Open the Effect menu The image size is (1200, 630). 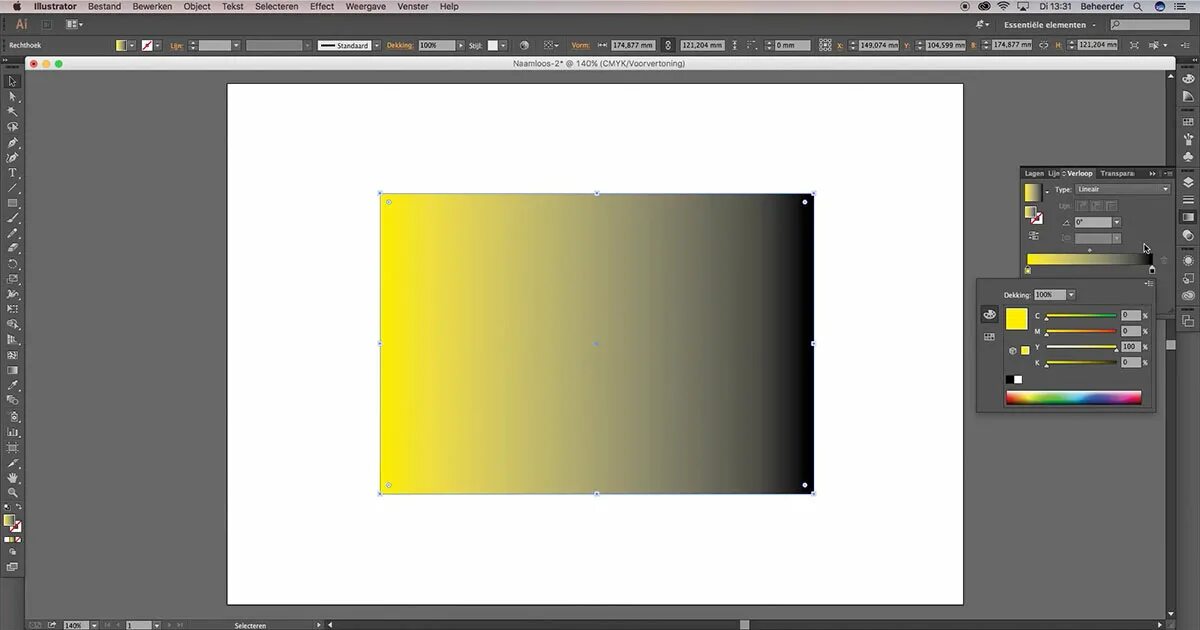(x=322, y=6)
